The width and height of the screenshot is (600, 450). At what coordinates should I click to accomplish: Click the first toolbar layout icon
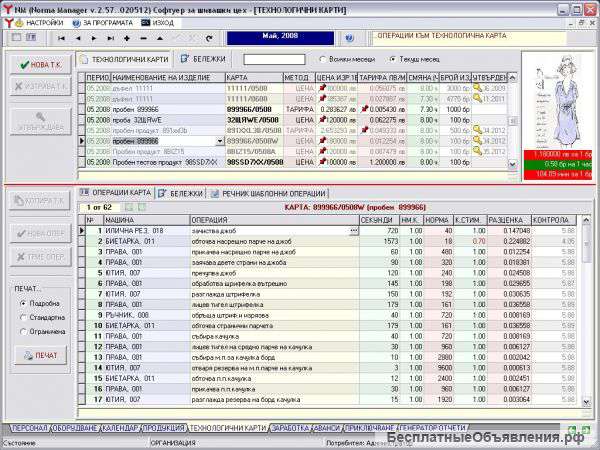pos(16,38)
